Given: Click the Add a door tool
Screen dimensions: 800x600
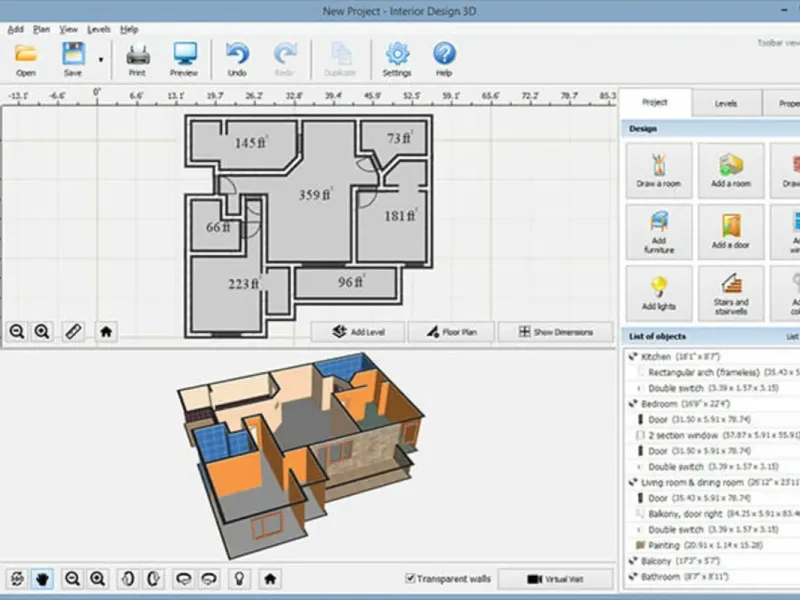Looking at the screenshot, I should (731, 232).
